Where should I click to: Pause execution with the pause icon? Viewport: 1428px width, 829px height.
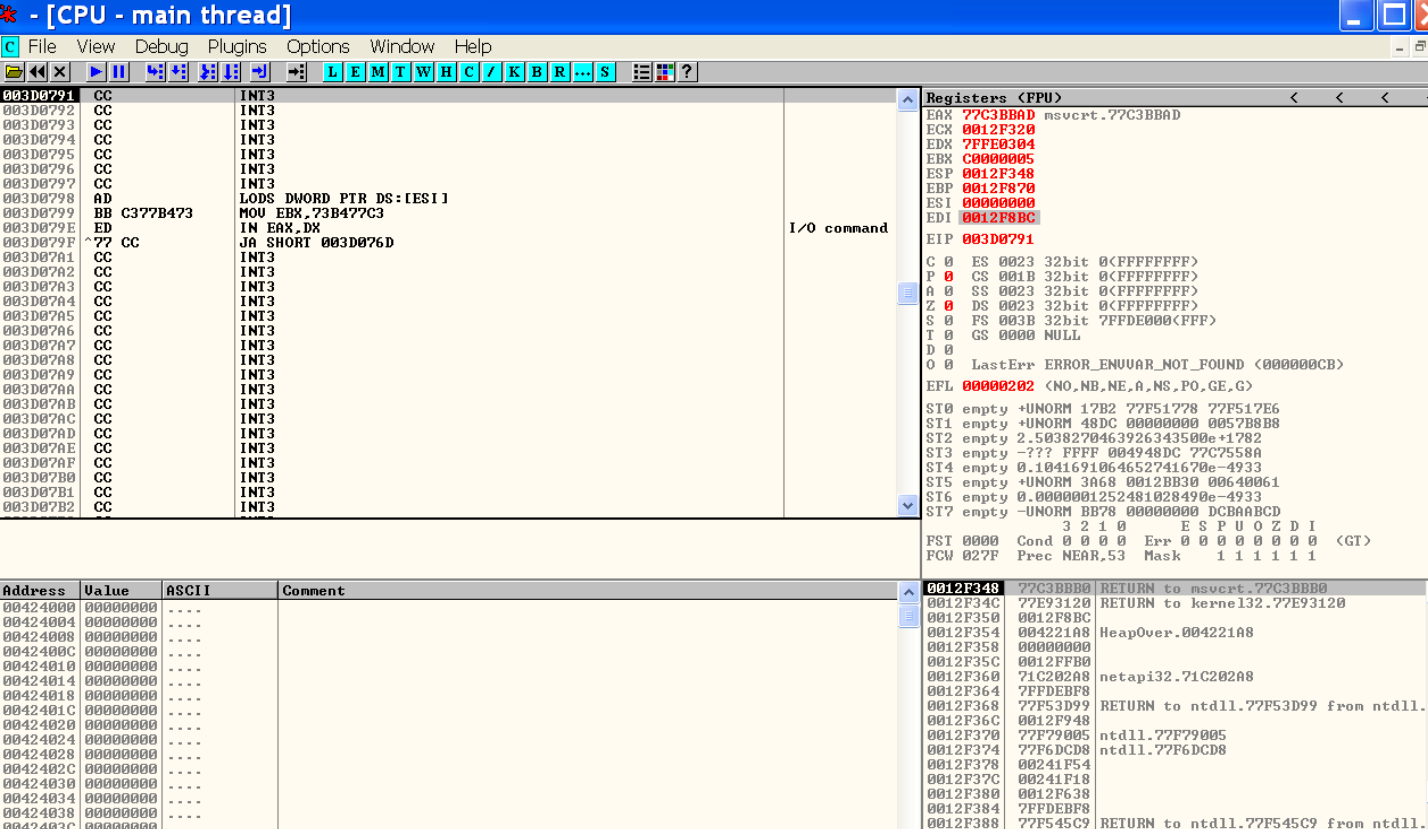pos(119,72)
